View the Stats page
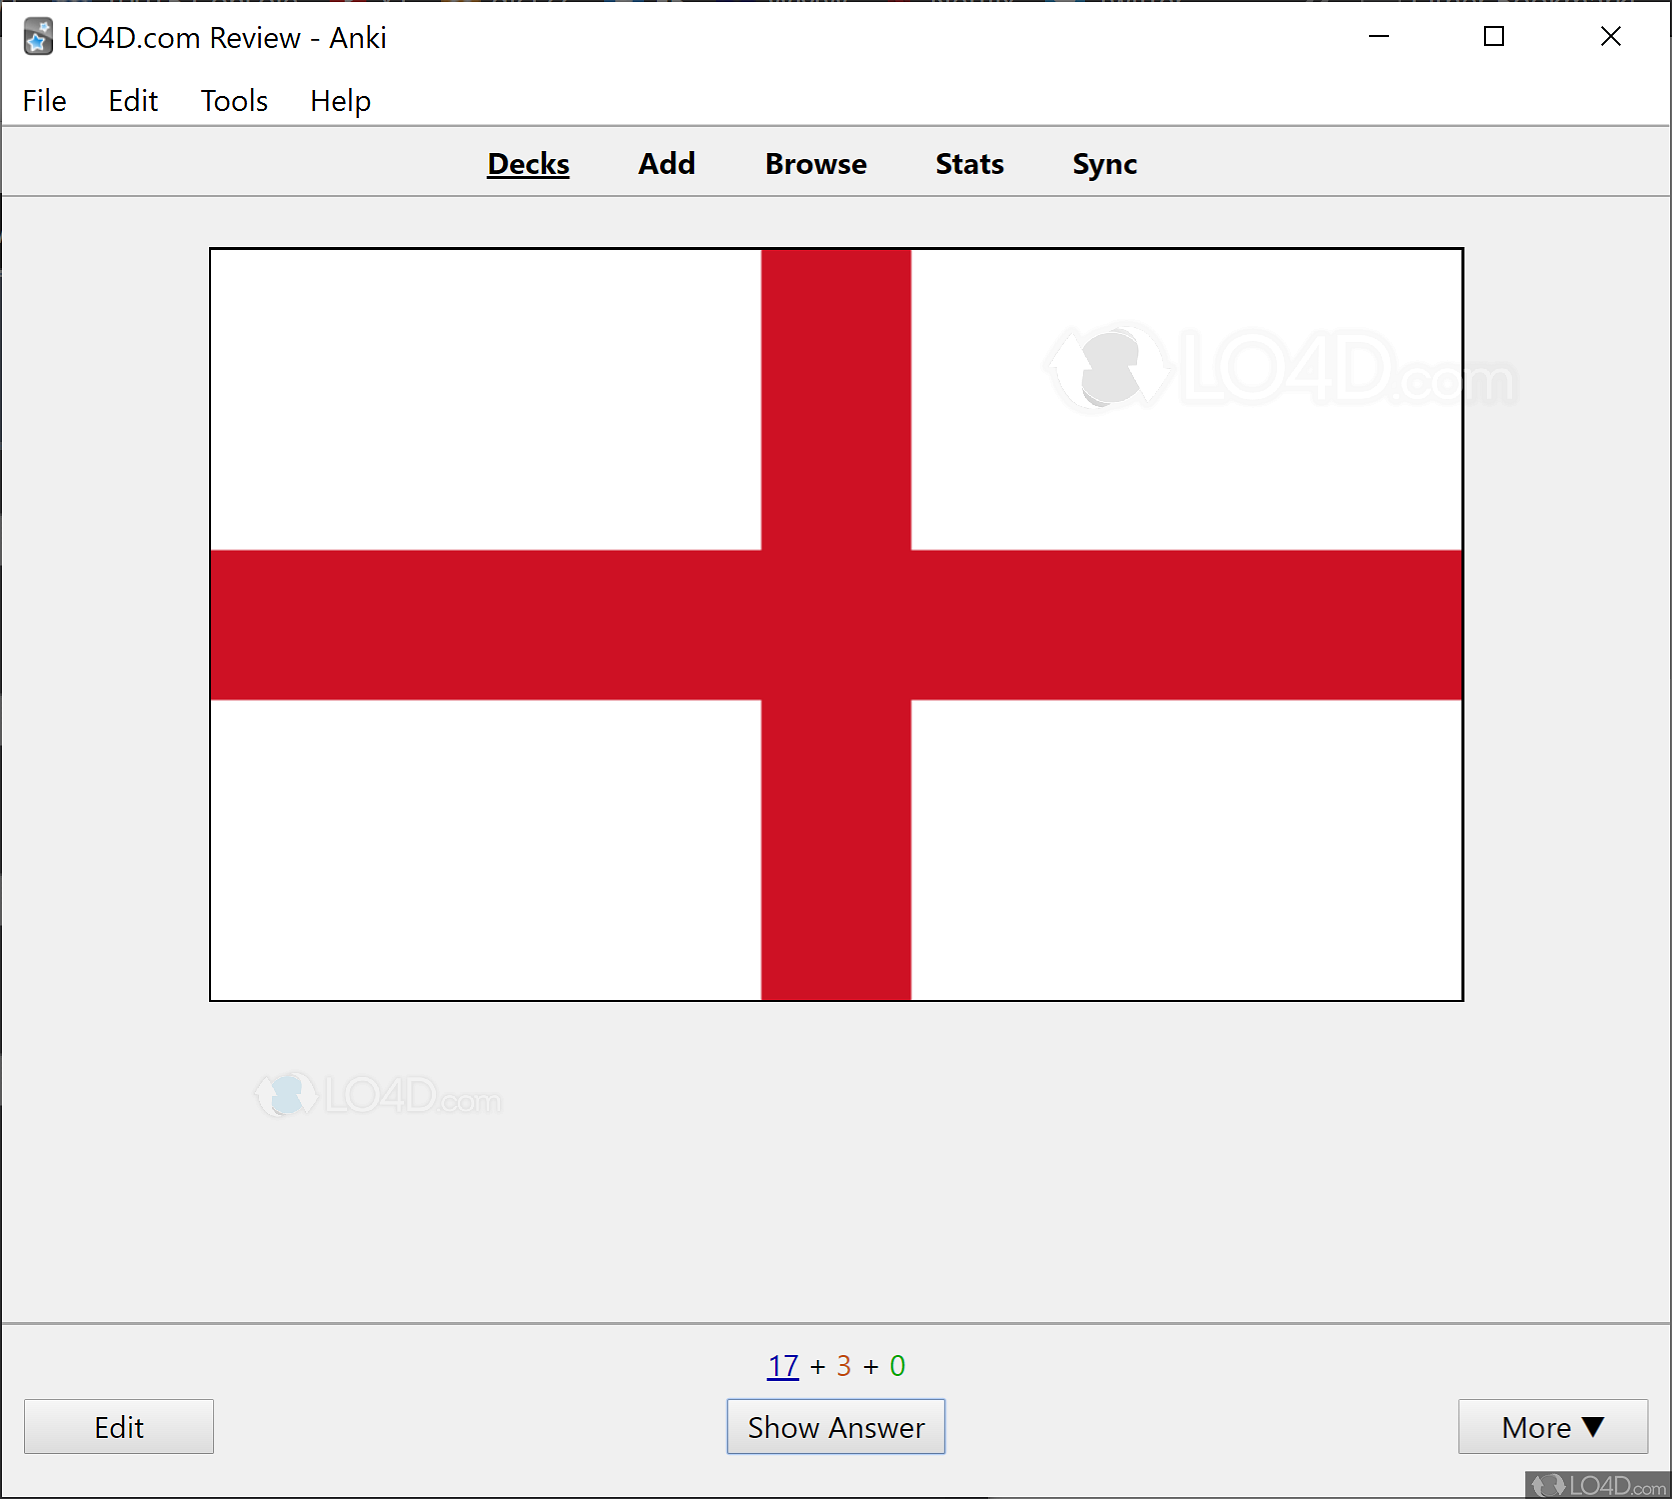1672x1499 pixels. pyautogui.click(x=969, y=164)
